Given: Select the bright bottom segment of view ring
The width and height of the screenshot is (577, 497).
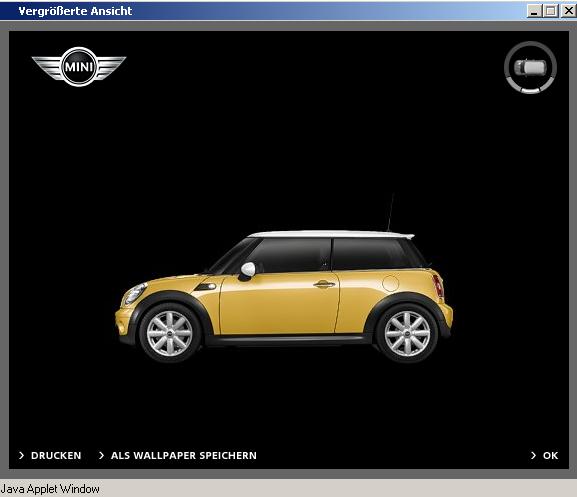Looking at the screenshot, I should [x=530, y=90].
